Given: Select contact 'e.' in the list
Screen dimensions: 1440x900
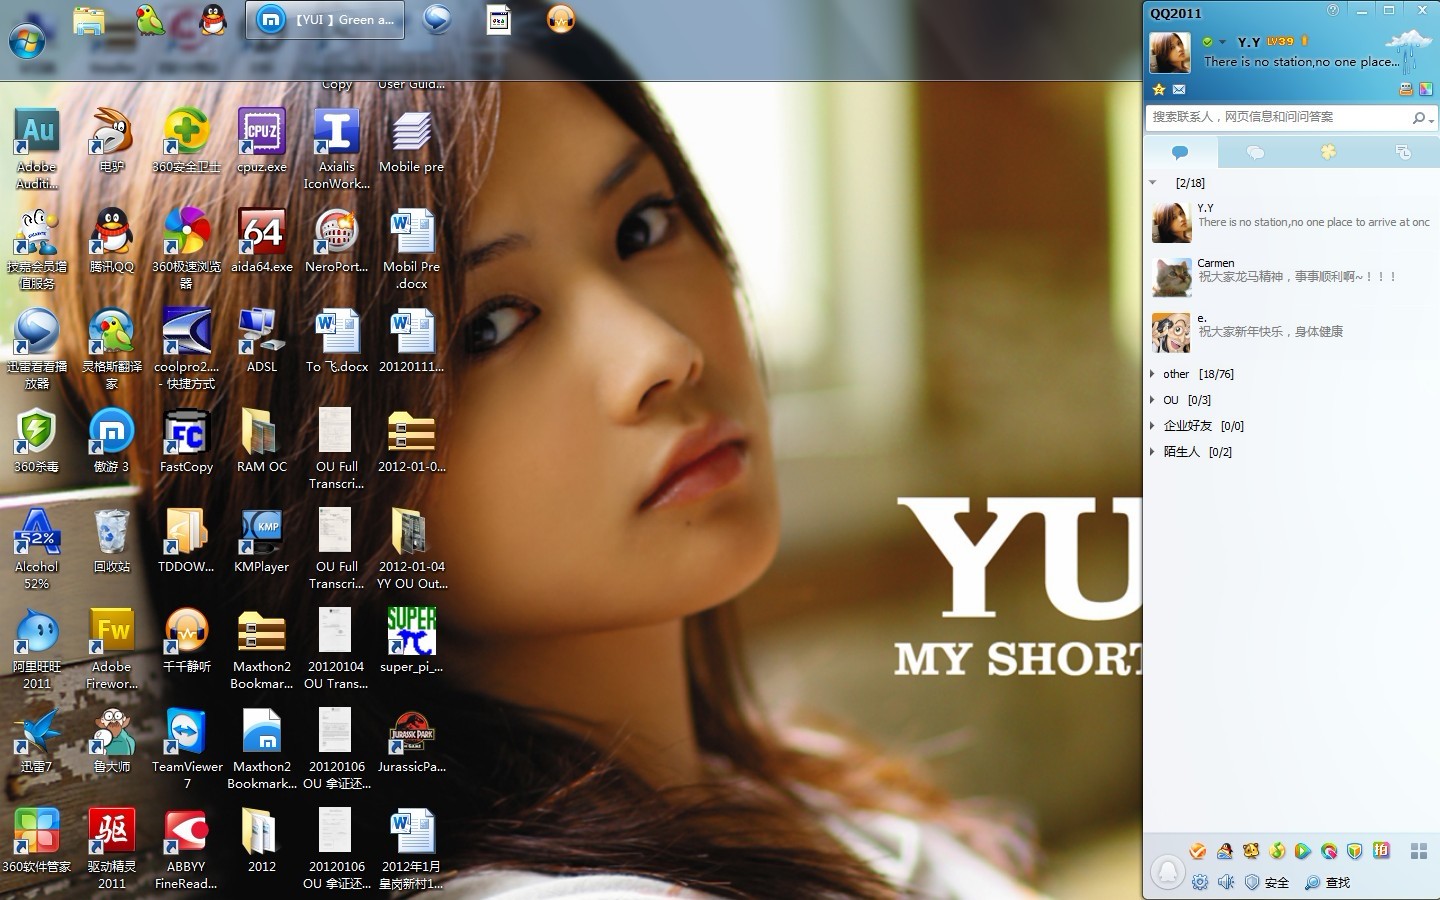Looking at the screenshot, I should 1291,332.
